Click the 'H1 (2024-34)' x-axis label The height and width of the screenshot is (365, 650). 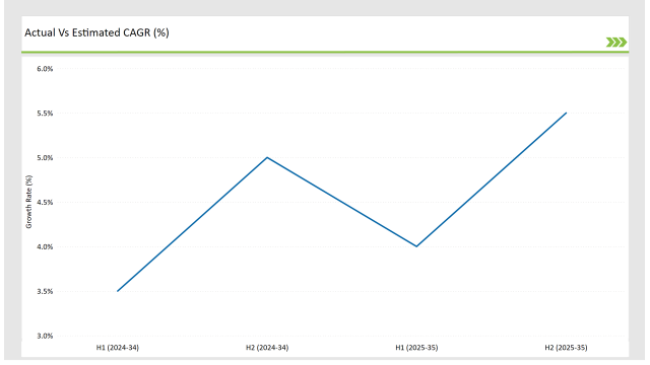tap(118, 348)
